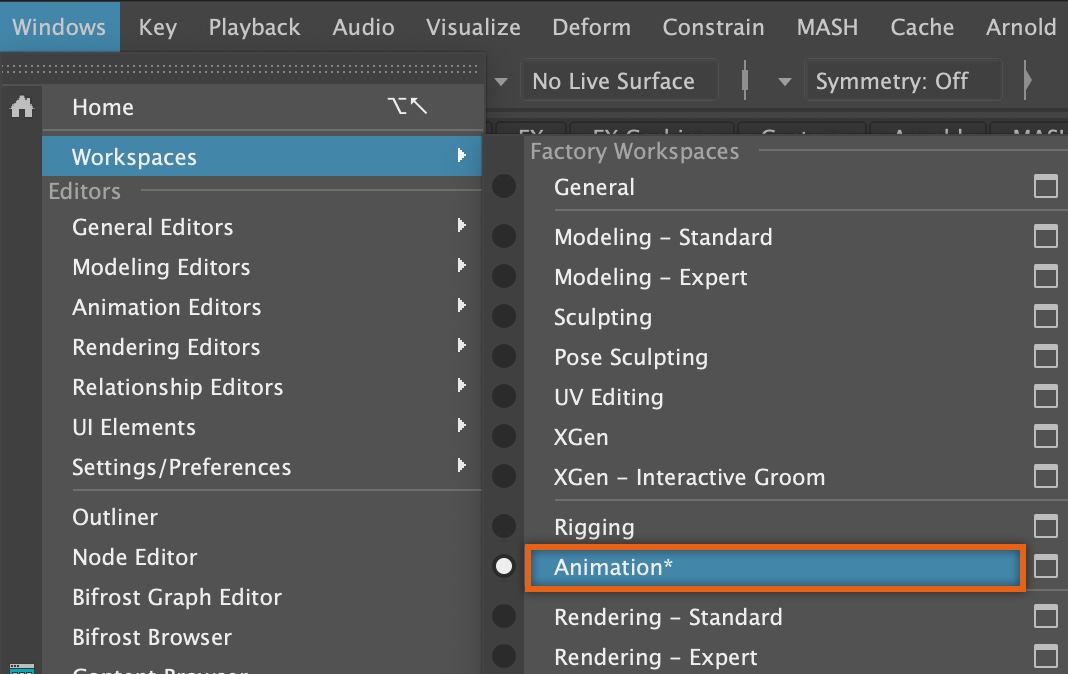Open the Key menu

point(157,27)
